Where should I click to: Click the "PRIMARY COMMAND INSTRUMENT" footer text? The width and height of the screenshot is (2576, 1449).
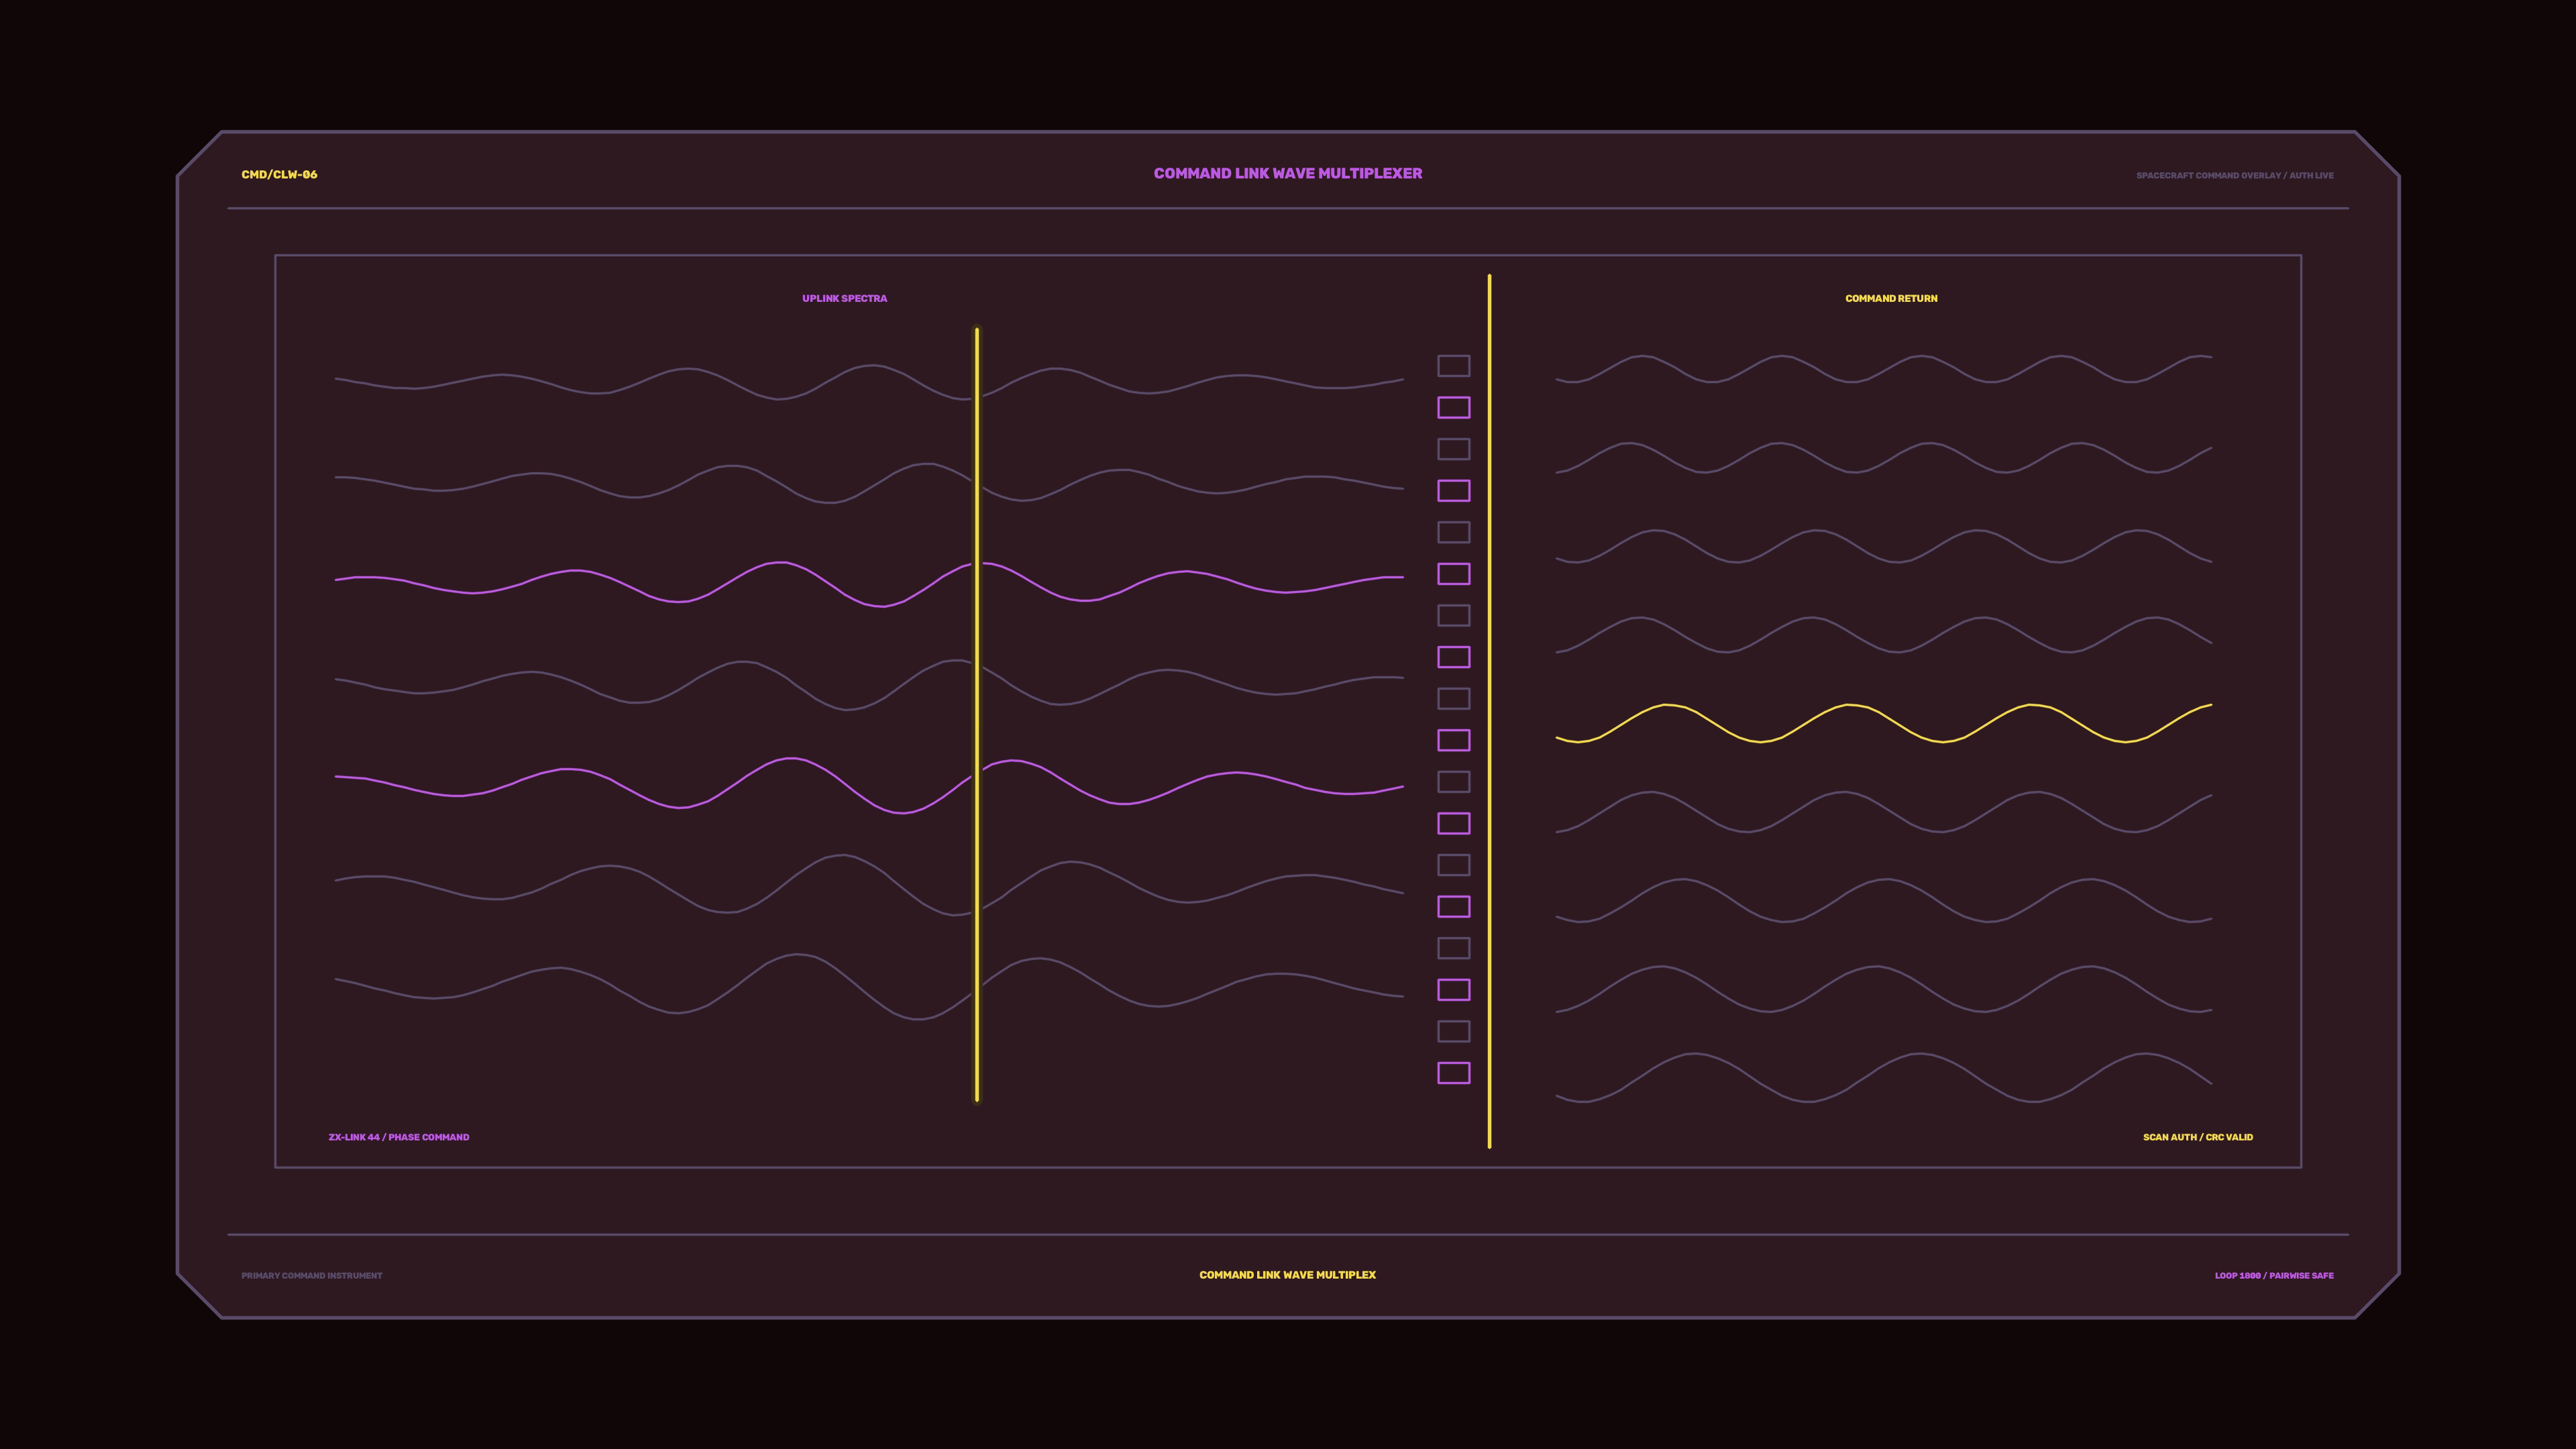coord(312,1276)
